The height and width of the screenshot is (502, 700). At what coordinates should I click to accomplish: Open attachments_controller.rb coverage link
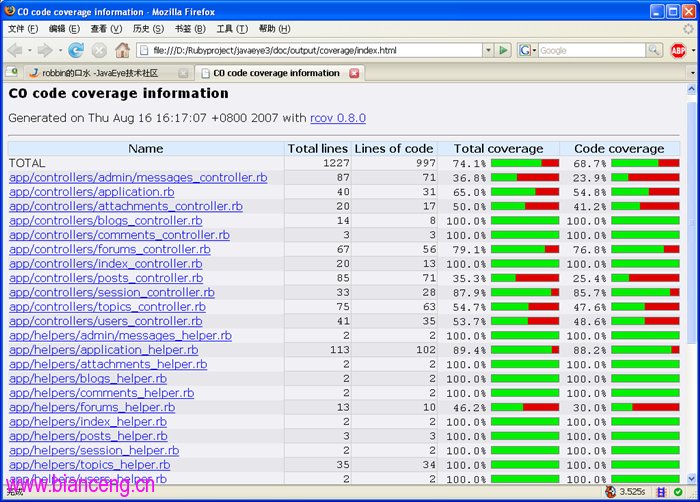pyautogui.click(x=126, y=206)
